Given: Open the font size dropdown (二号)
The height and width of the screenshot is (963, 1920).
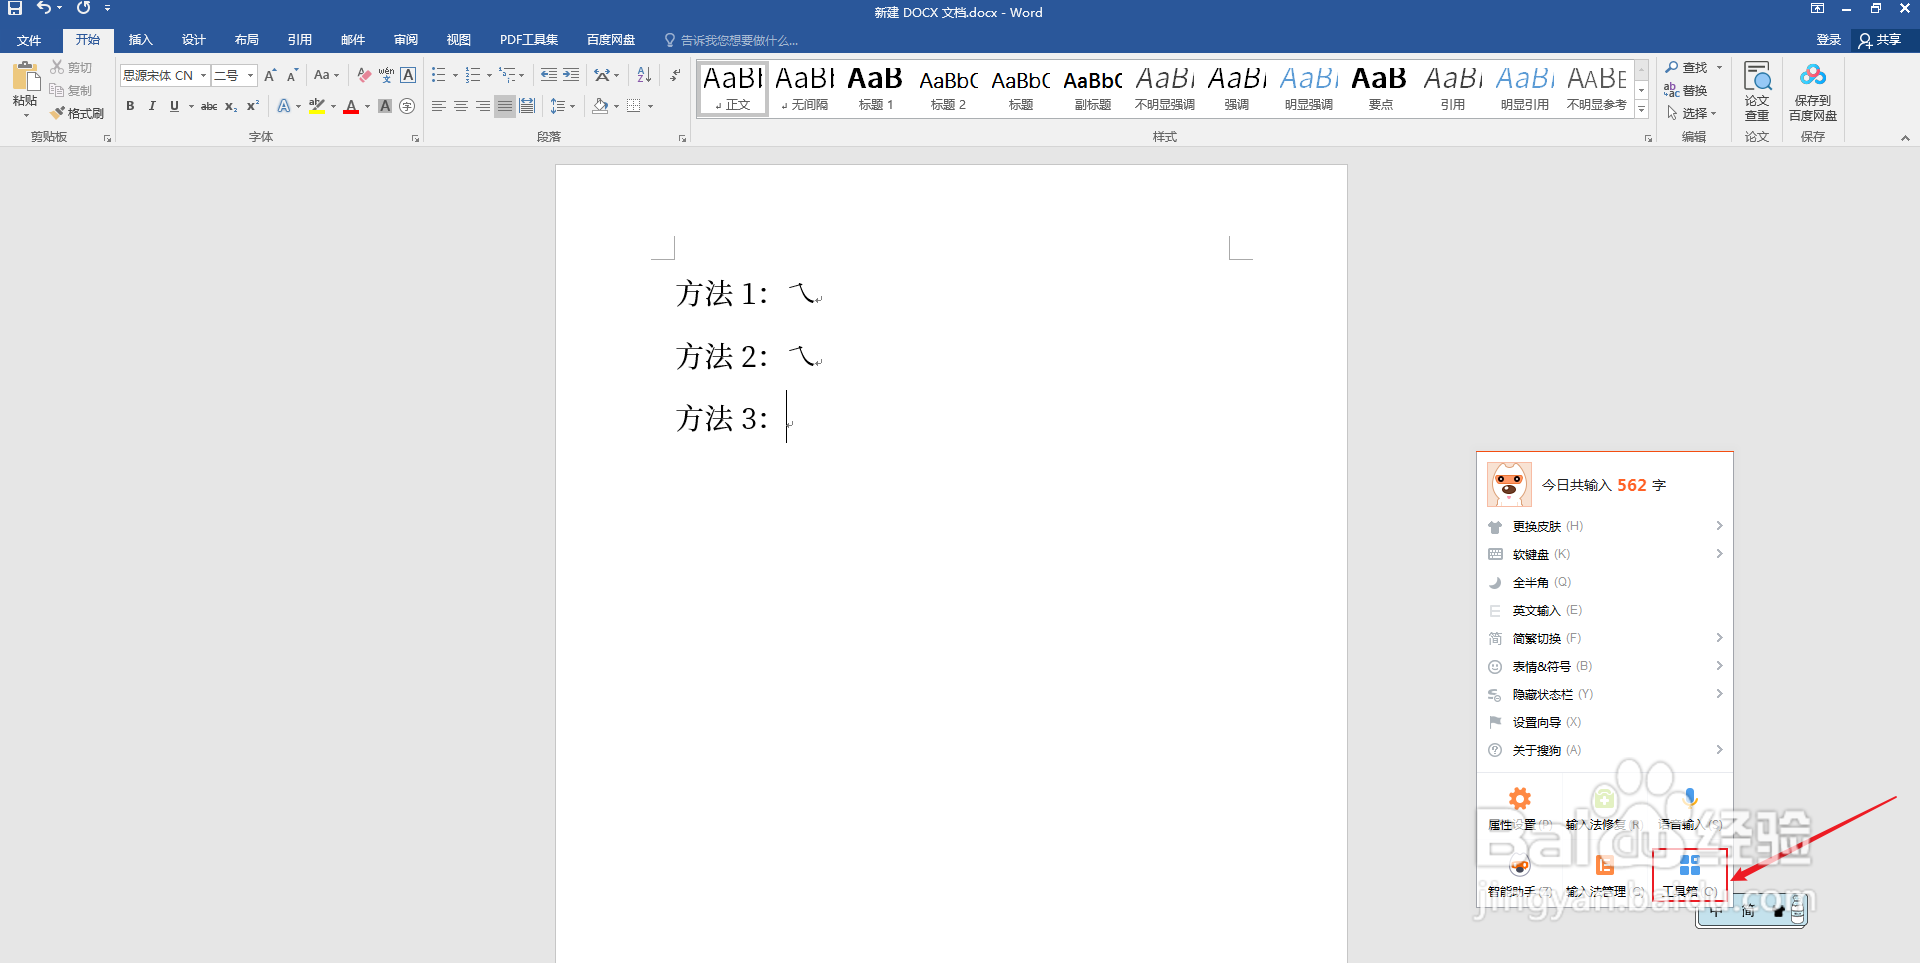Looking at the screenshot, I should [x=250, y=75].
